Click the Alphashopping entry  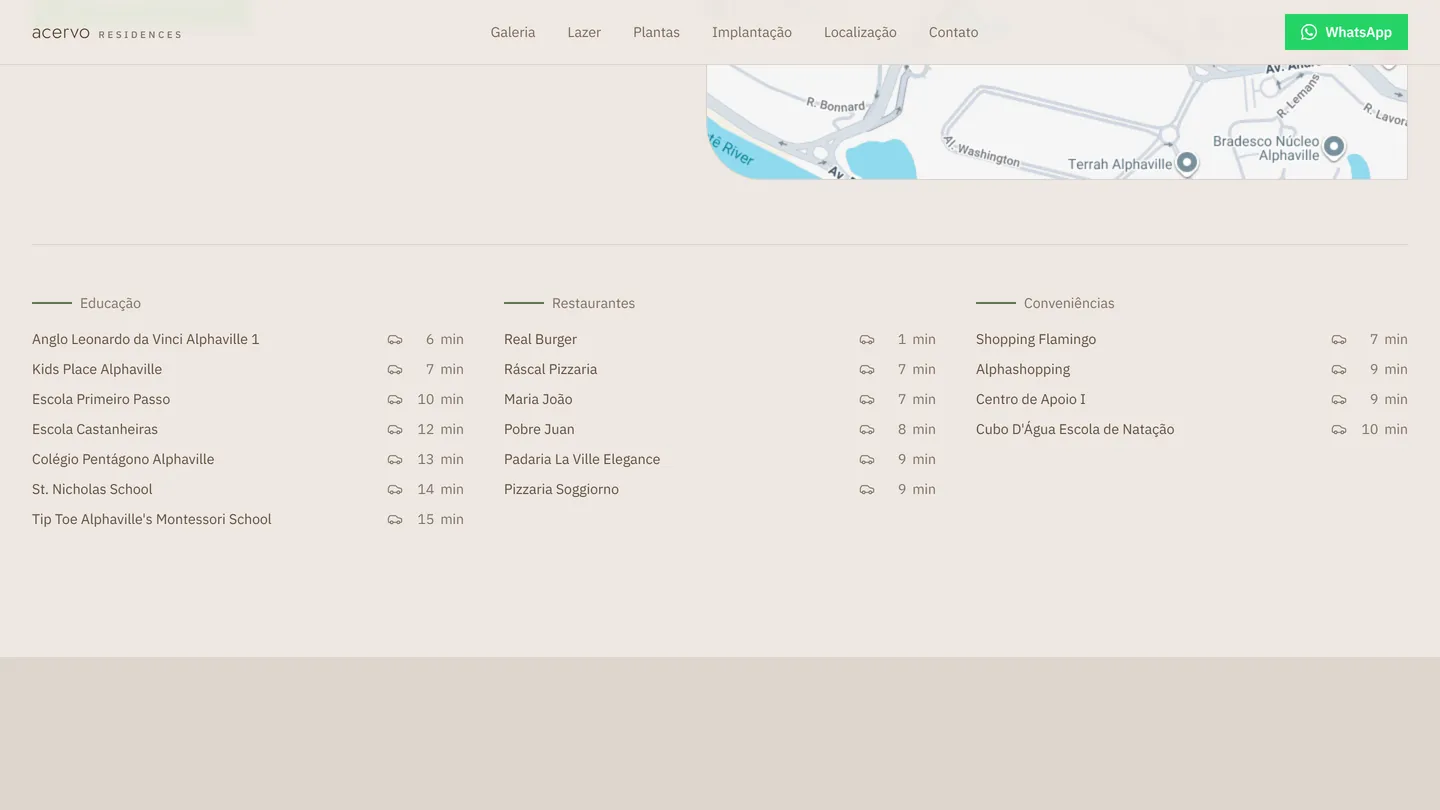[1023, 369]
